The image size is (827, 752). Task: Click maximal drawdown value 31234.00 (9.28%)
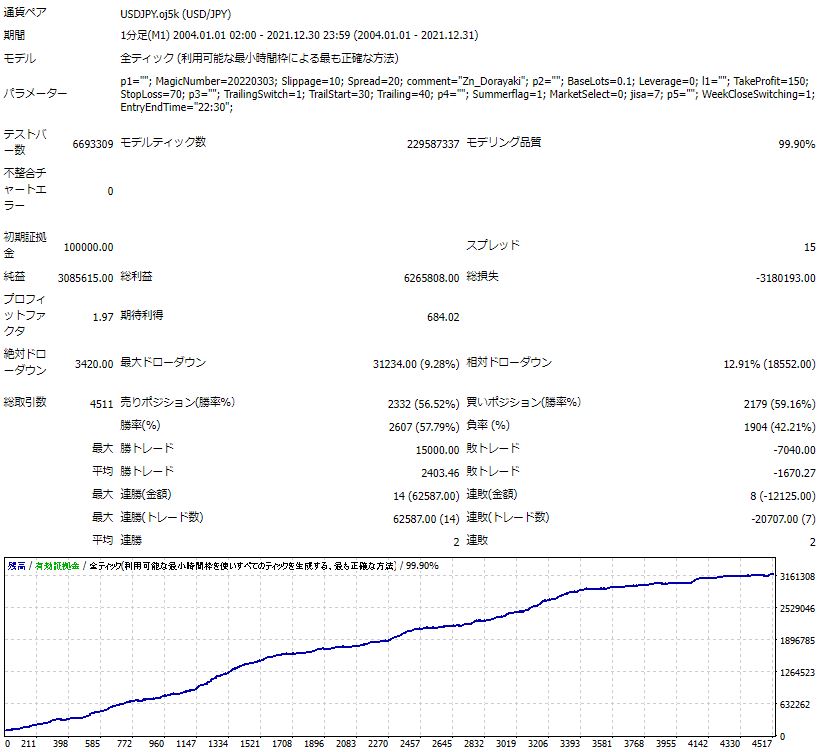coord(416,364)
